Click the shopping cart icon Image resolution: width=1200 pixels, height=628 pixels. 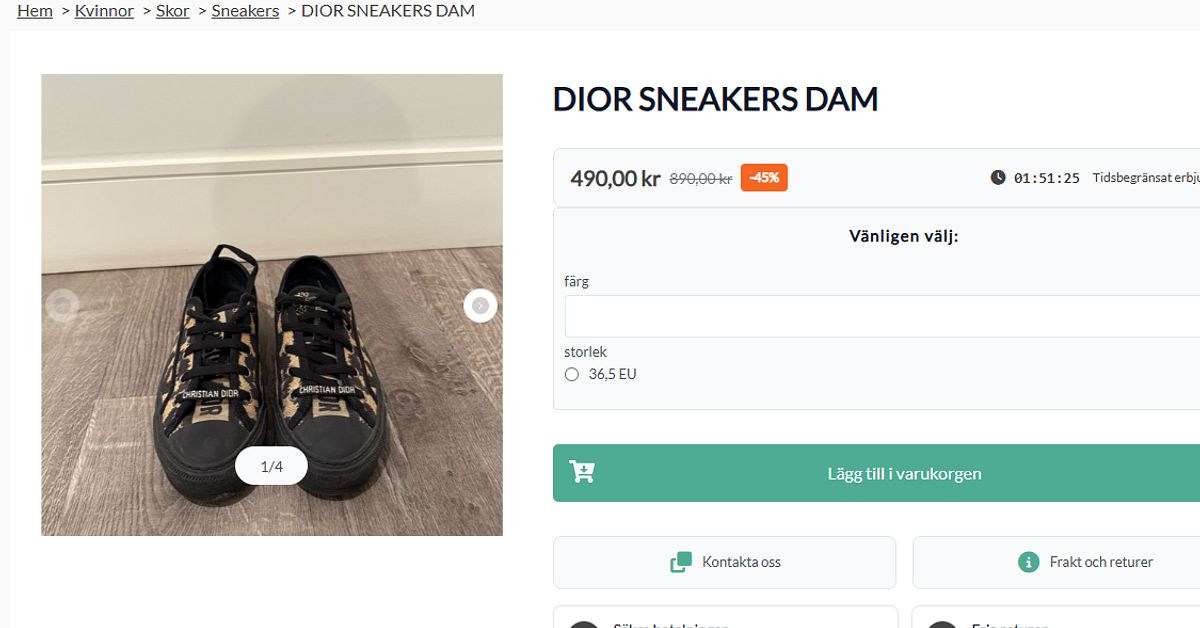pyautogui.click(x=582, y=472)
